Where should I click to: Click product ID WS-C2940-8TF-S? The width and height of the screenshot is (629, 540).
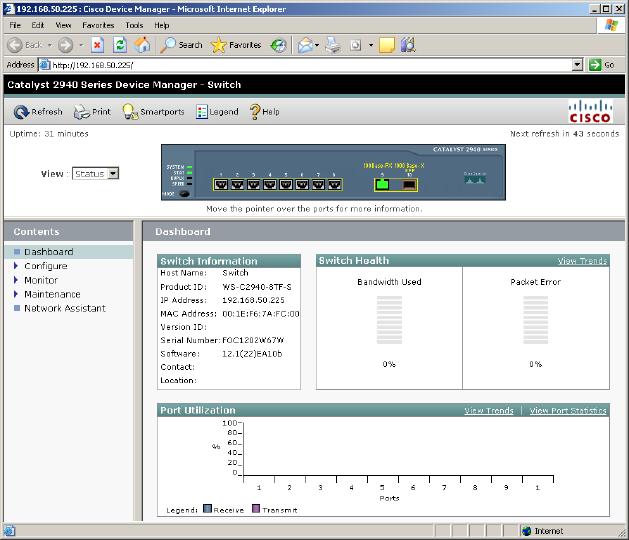pyautogui.click(x=257, y=287)
